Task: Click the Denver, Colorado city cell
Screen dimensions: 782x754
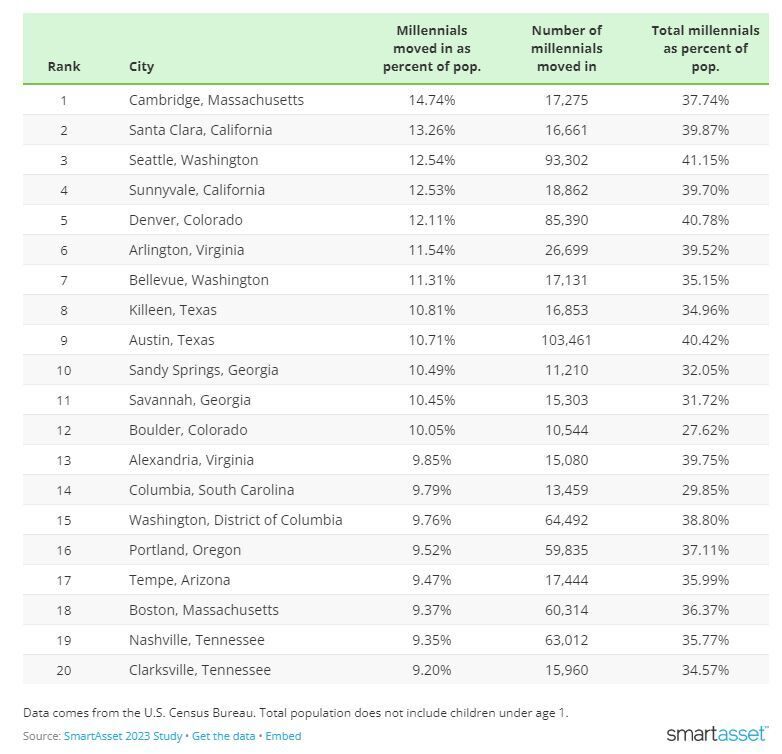Action: point(185,220)
